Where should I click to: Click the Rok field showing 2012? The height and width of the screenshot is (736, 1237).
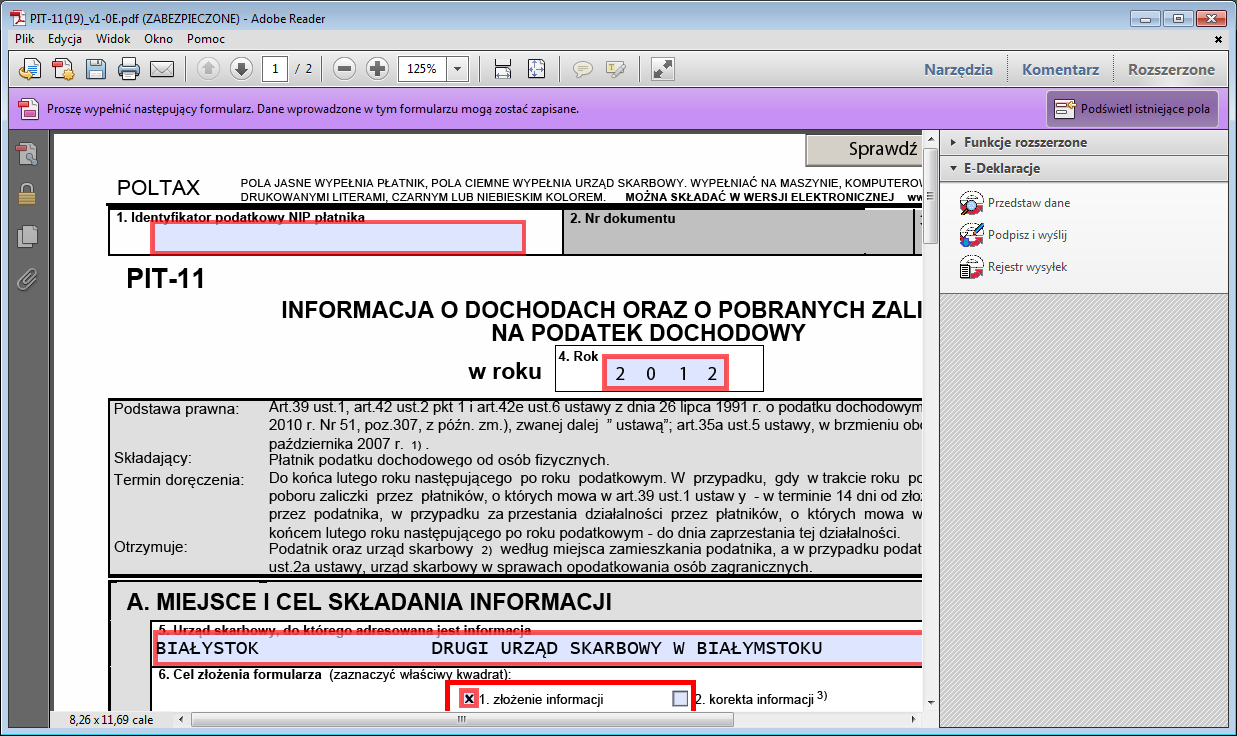pos(666,374)
